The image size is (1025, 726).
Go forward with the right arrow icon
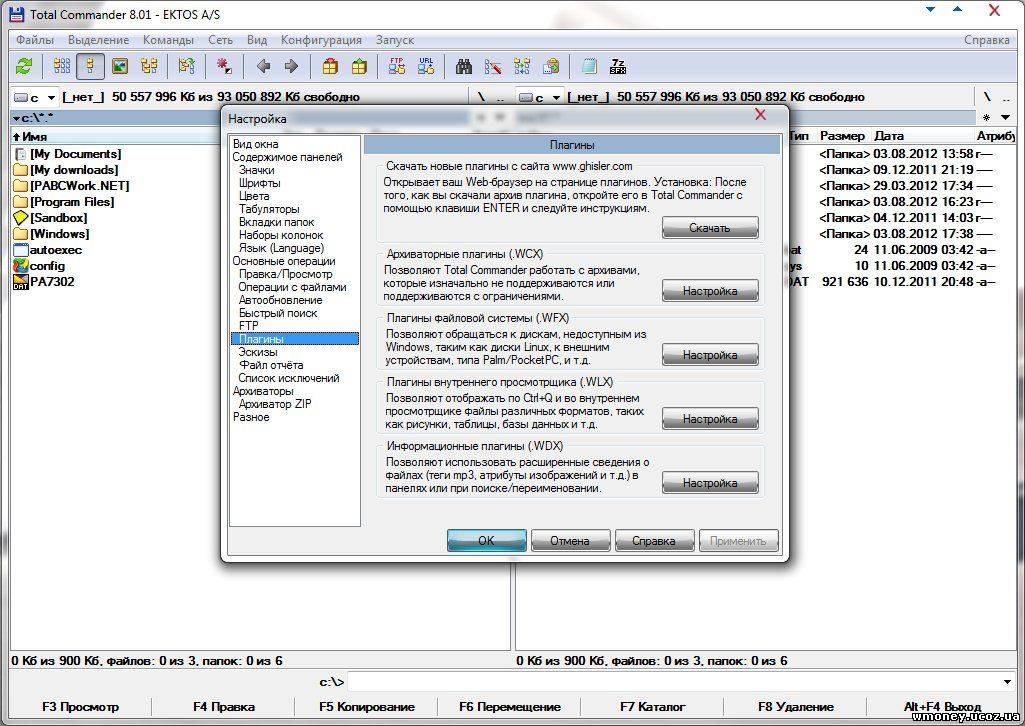(292, 66)
